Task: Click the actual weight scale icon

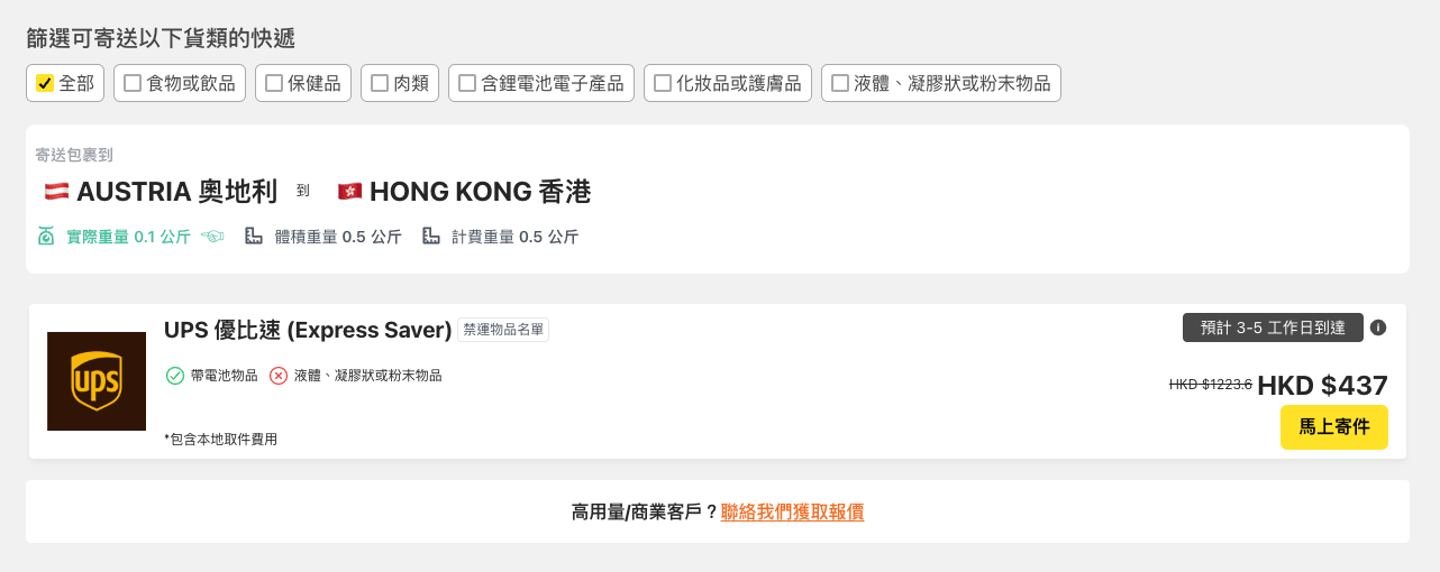Action: click(46, 237)
